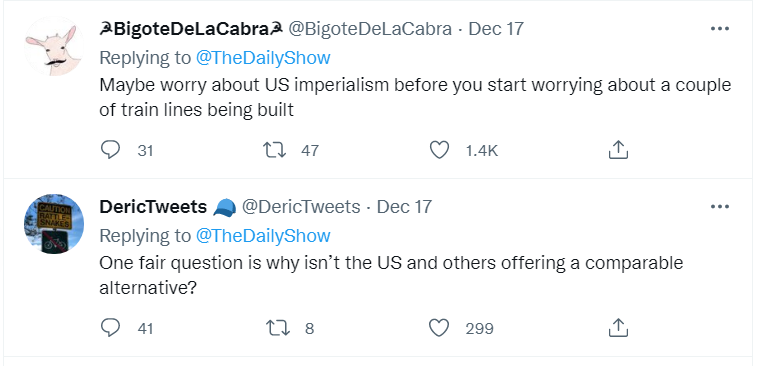Open @TheDailyShow link in first reply
The width and height of the screenshot is (759, 366).
tap(263, 58)
